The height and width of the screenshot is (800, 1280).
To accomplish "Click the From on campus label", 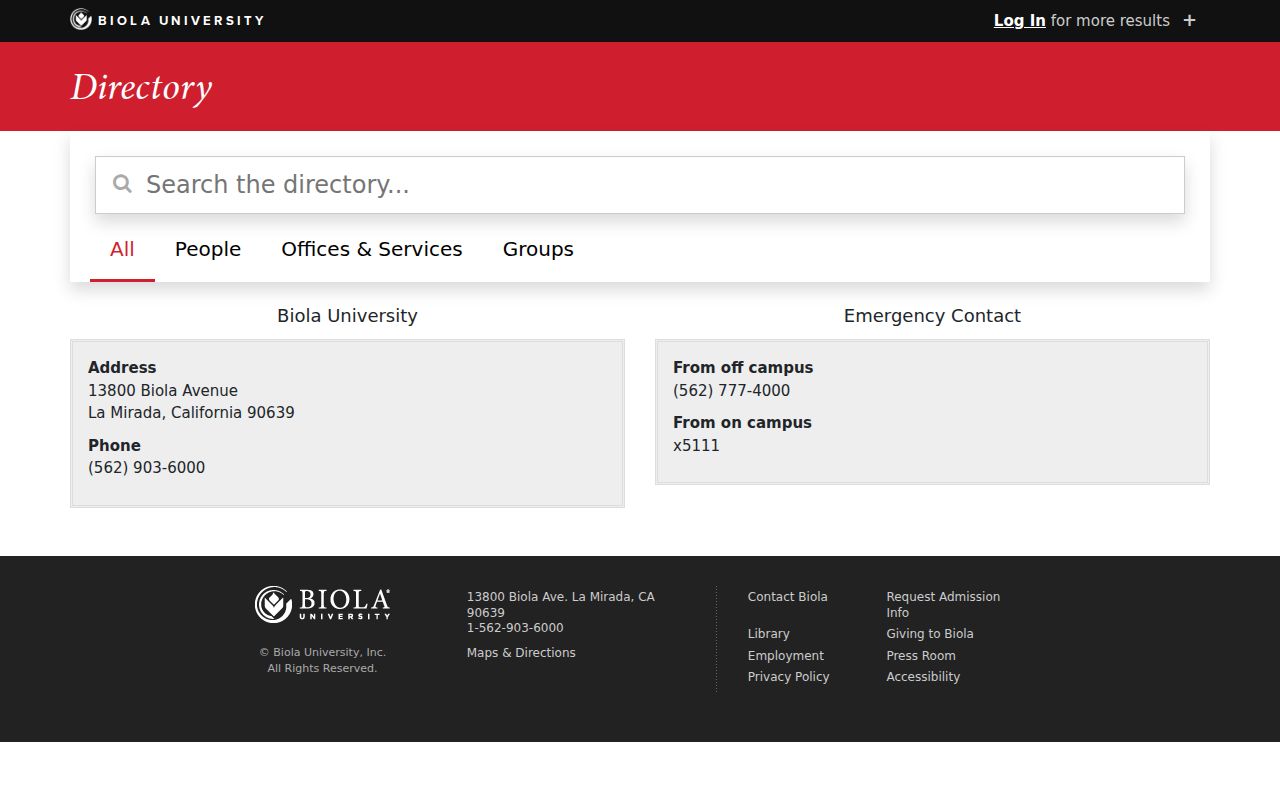I will pos(742,423).
